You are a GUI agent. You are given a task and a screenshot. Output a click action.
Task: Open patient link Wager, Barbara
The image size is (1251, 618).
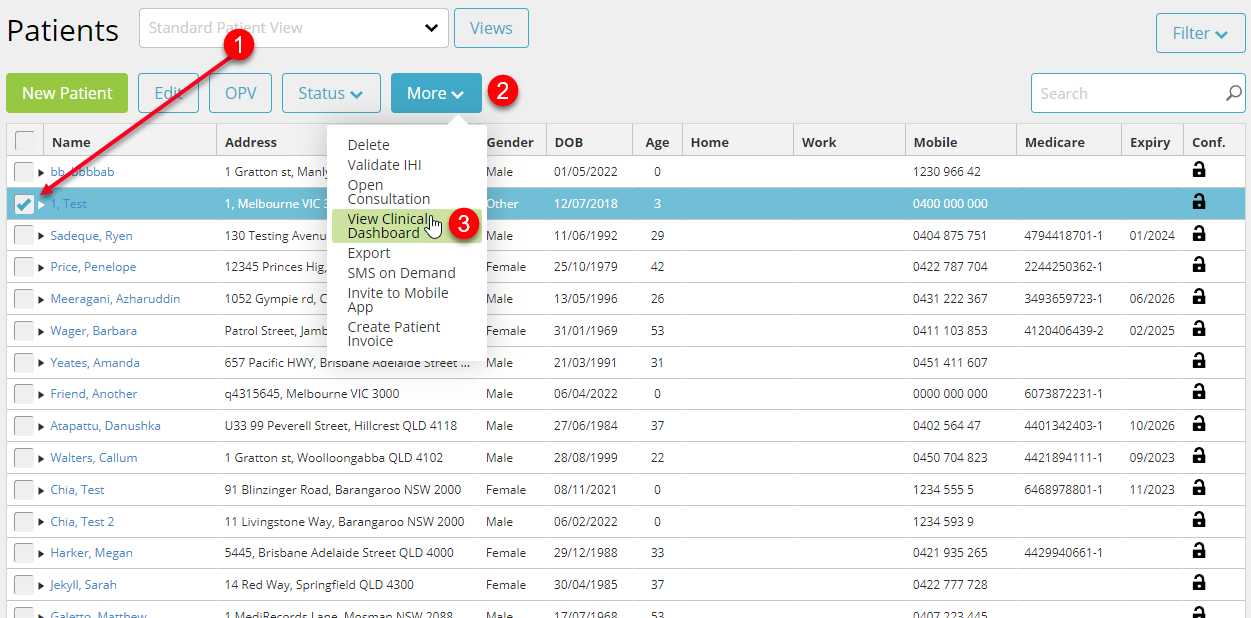94,331
